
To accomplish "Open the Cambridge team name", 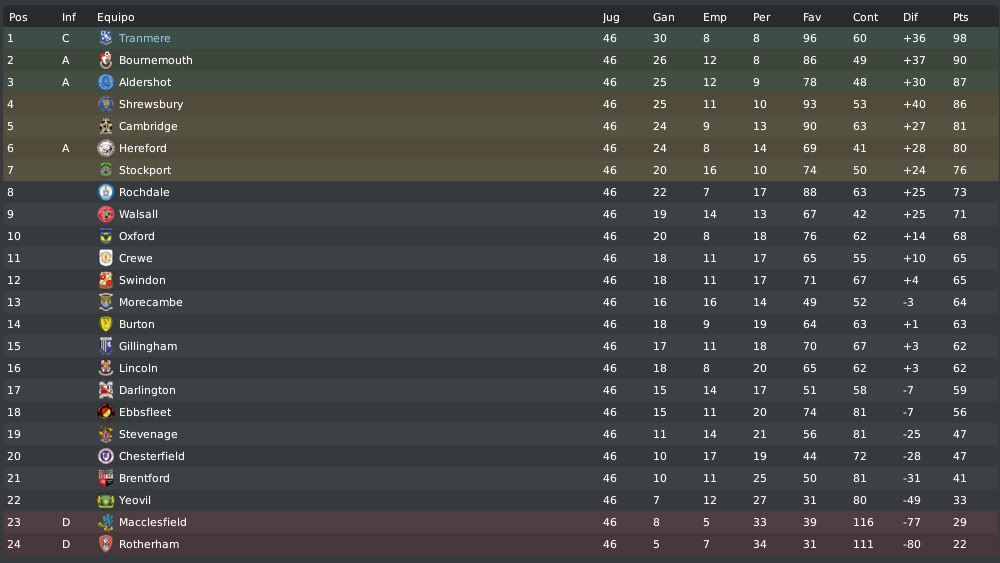I will 148,126.
